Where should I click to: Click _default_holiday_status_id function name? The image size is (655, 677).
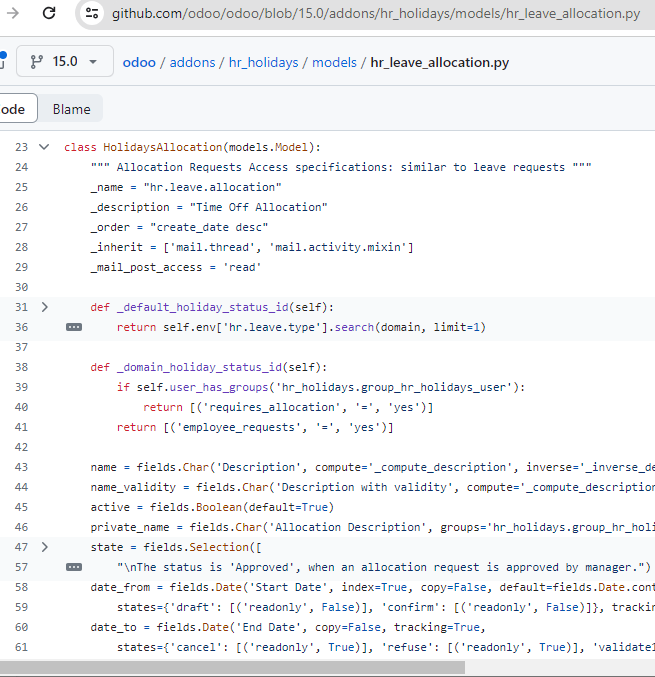click(203, 307)
